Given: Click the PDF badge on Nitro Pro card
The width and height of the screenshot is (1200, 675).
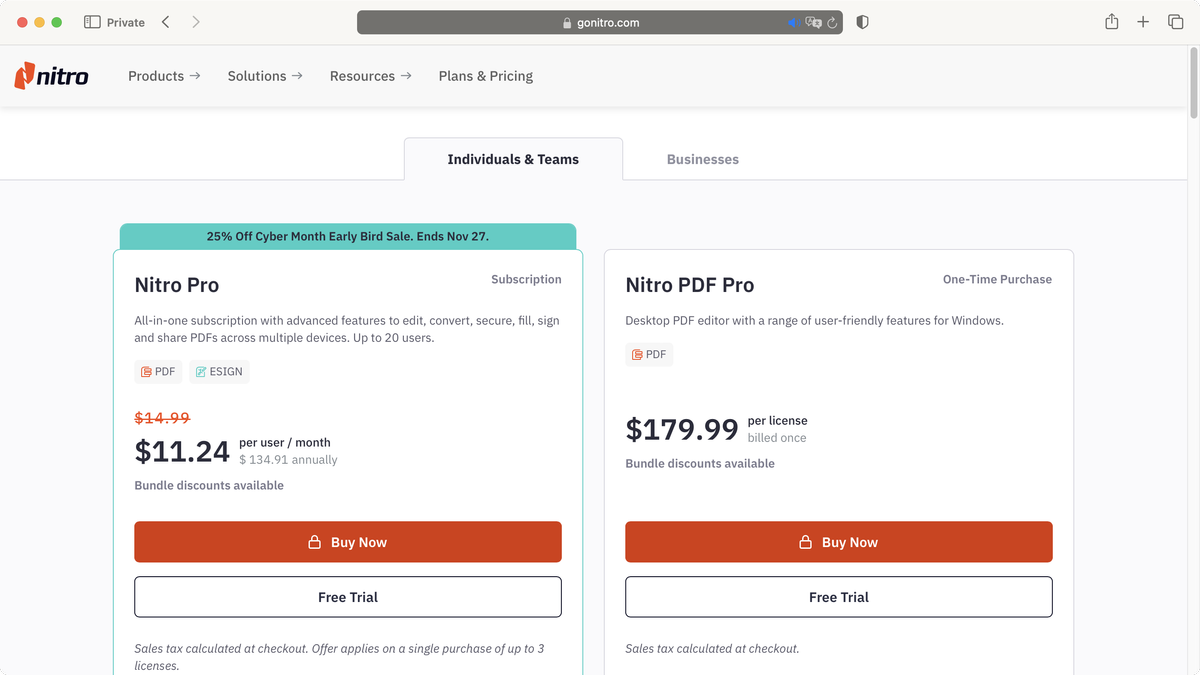Looking at the screenshot, I should tap(158, 371).
